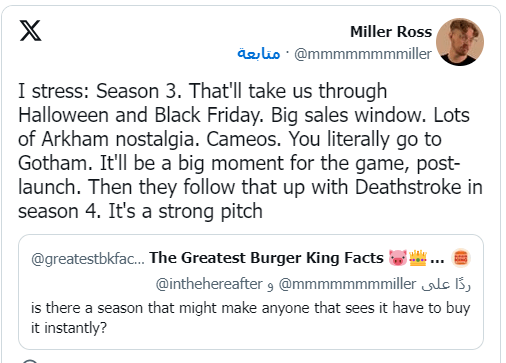This screenshot has width=506, height=363.
Task: Click the partially visible icon below quoted tweet
Action: (x=30, y=361)
